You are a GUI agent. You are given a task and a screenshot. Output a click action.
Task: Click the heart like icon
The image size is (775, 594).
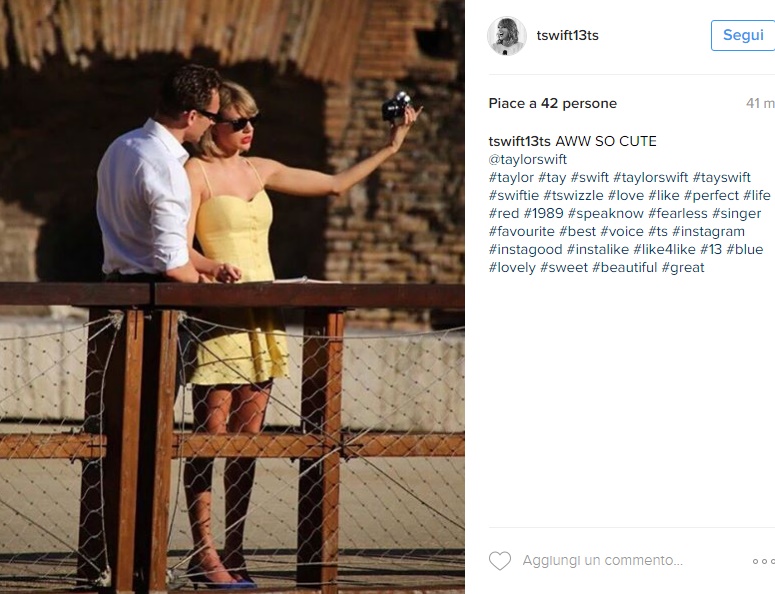[x=500, y=561]
